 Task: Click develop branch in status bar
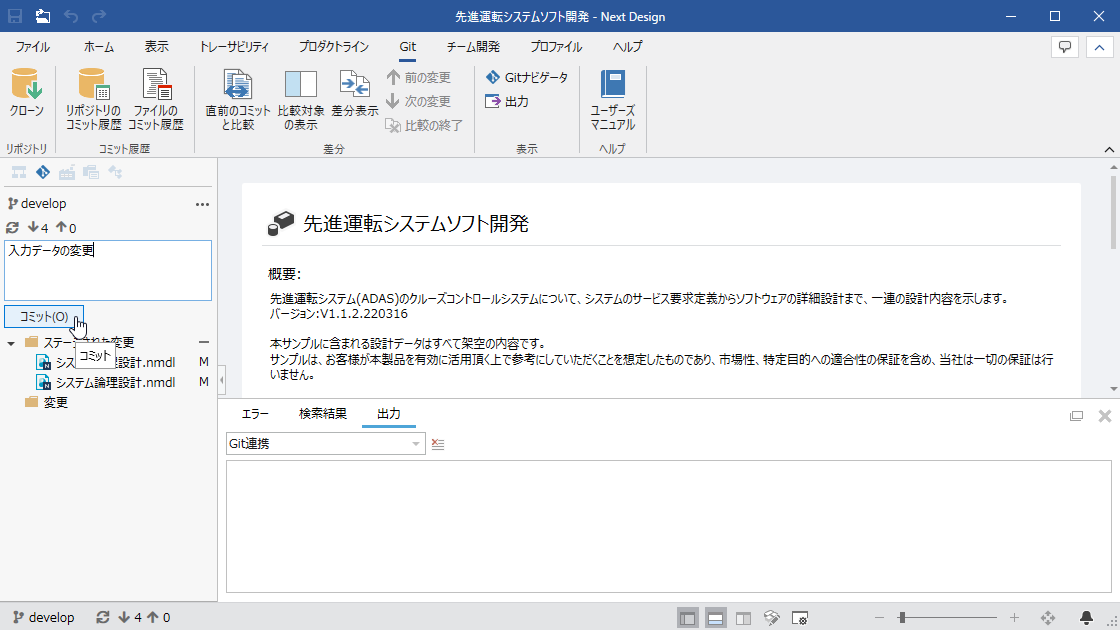click(x=44, y=617)
